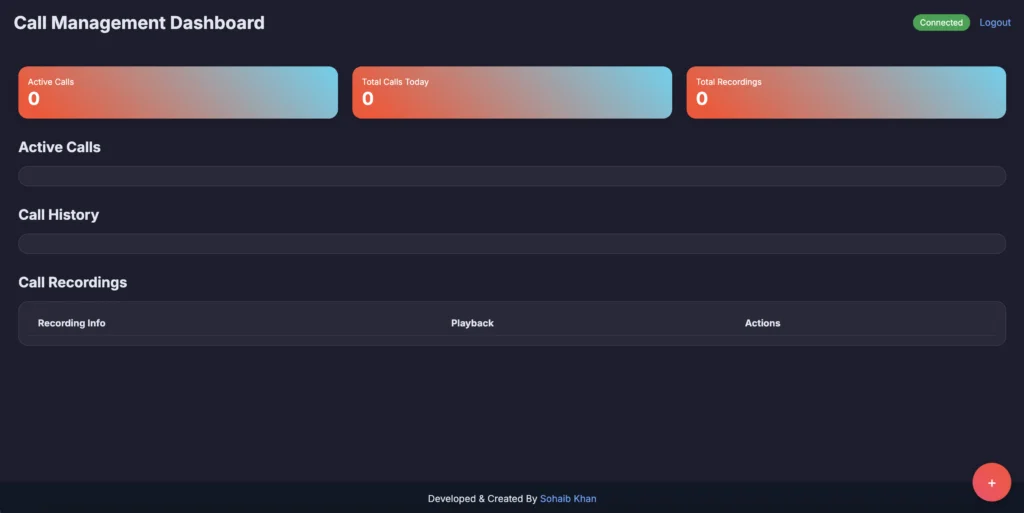Click the zero count in Active Calls card
The height and width of the screenshot is (513, 1024).
(x=34, y=98)
